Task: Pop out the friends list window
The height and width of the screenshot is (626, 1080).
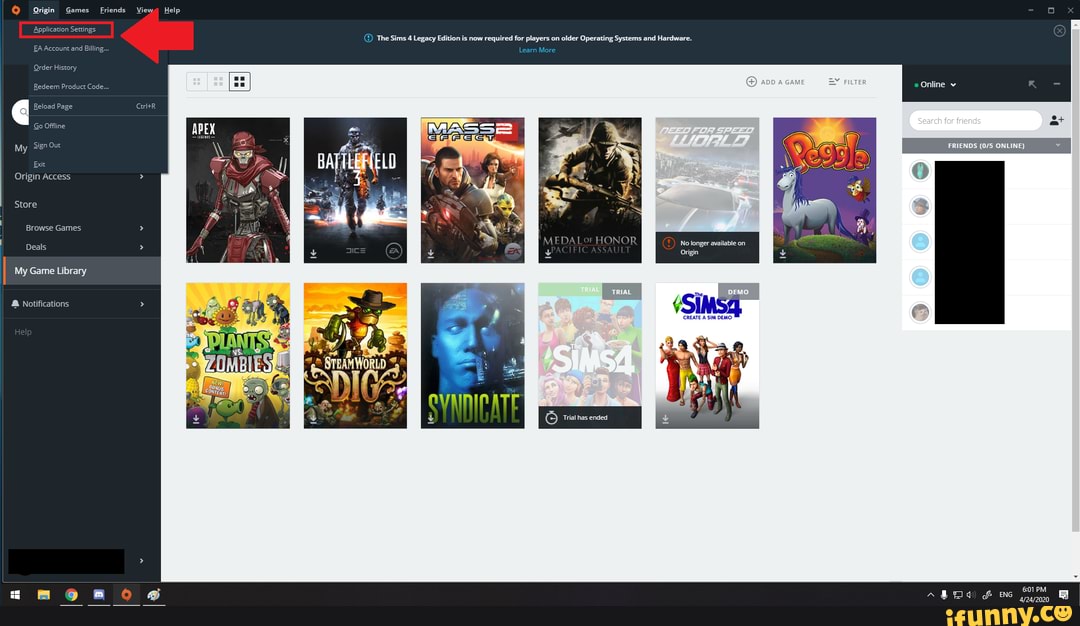Action: tap(1032, 84)
